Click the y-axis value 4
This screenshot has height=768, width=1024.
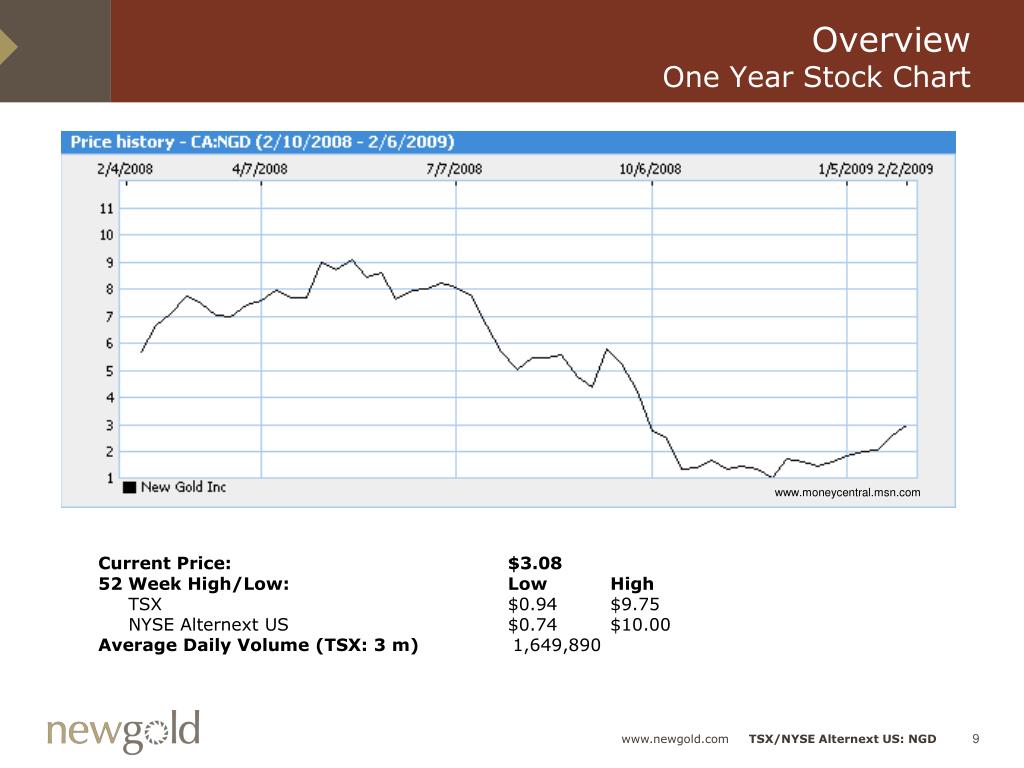110,397
